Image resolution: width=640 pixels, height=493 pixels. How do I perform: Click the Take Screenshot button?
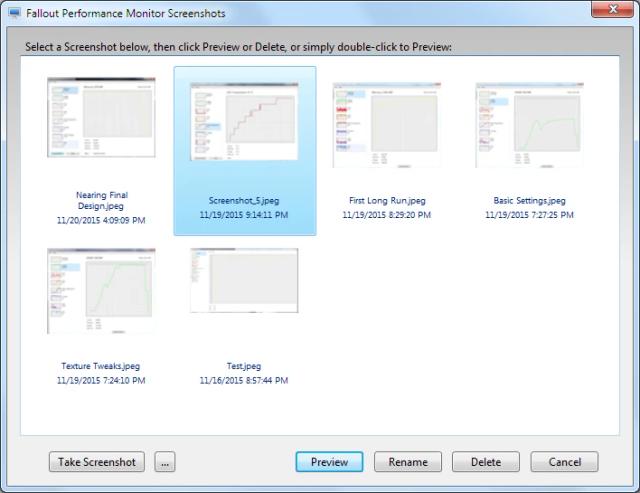tap(97, 462)
